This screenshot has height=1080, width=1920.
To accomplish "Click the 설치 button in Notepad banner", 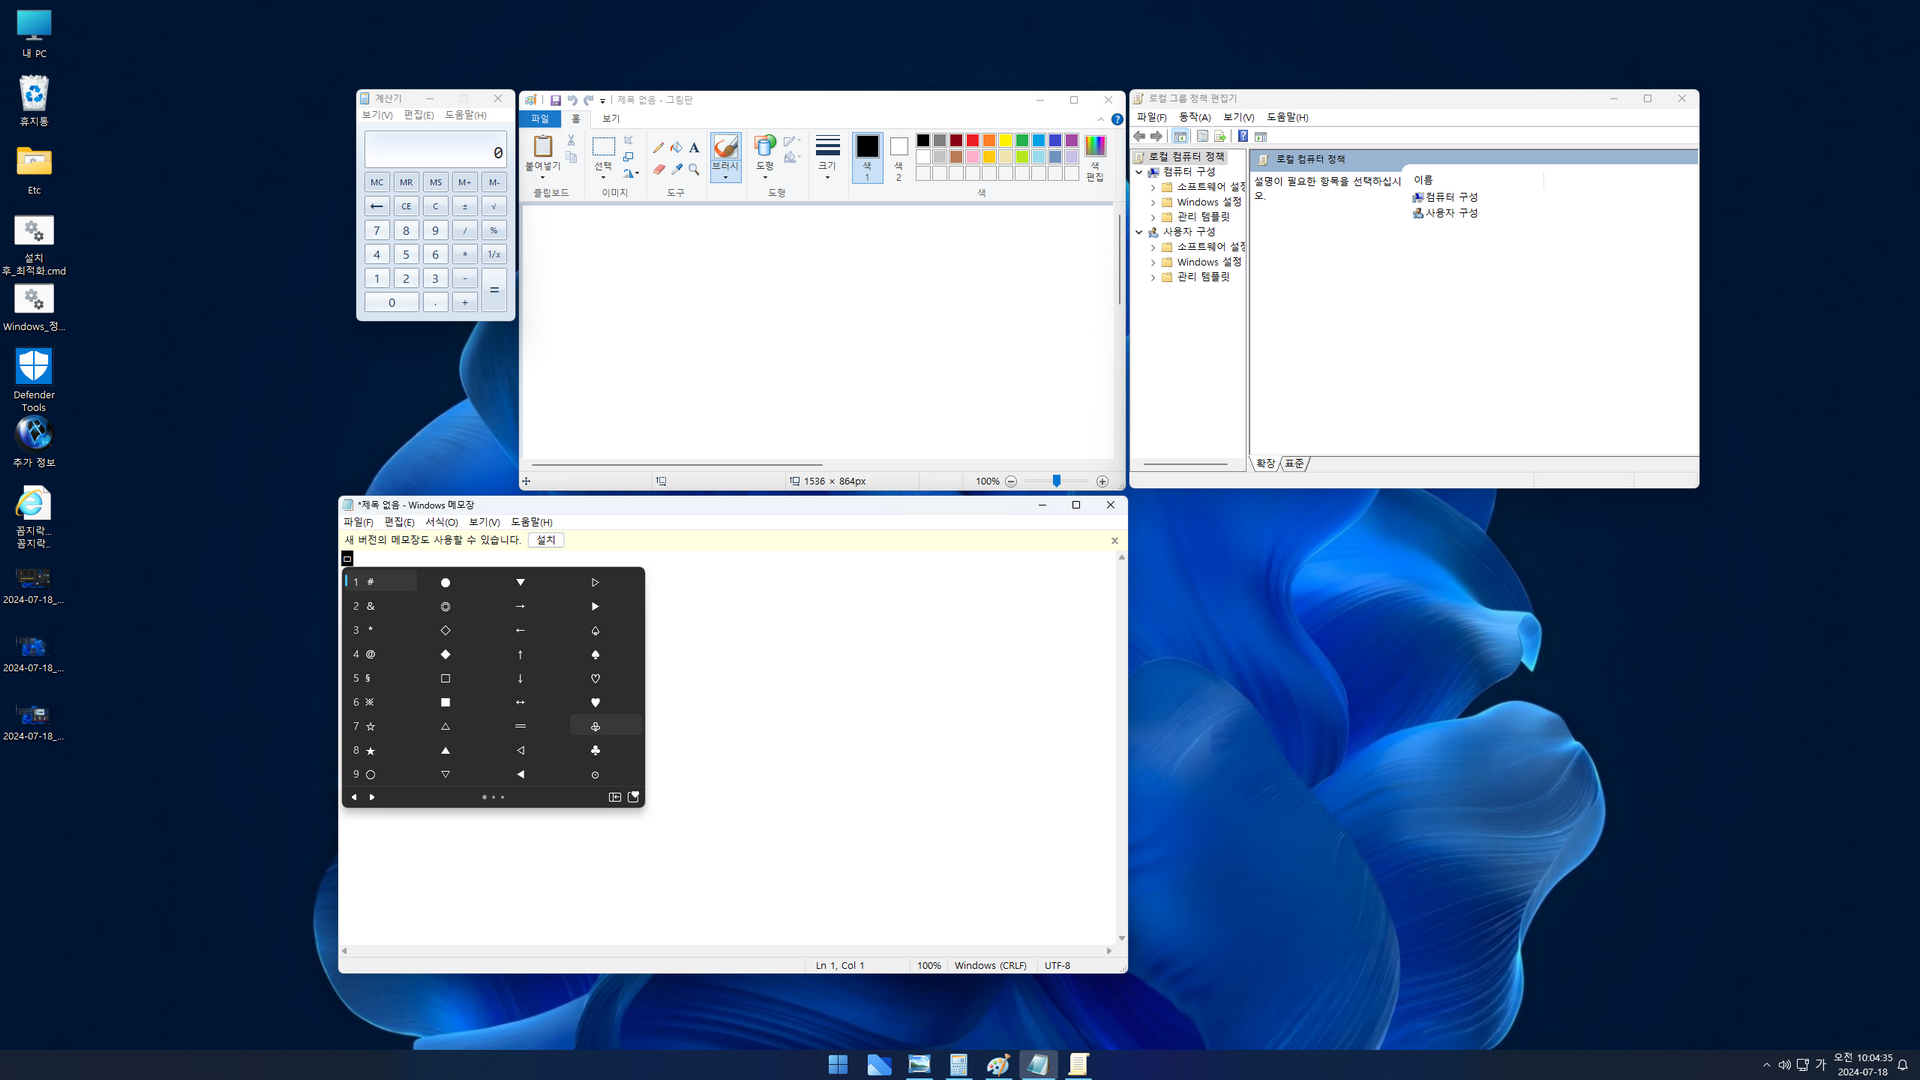I will [546, 540].
